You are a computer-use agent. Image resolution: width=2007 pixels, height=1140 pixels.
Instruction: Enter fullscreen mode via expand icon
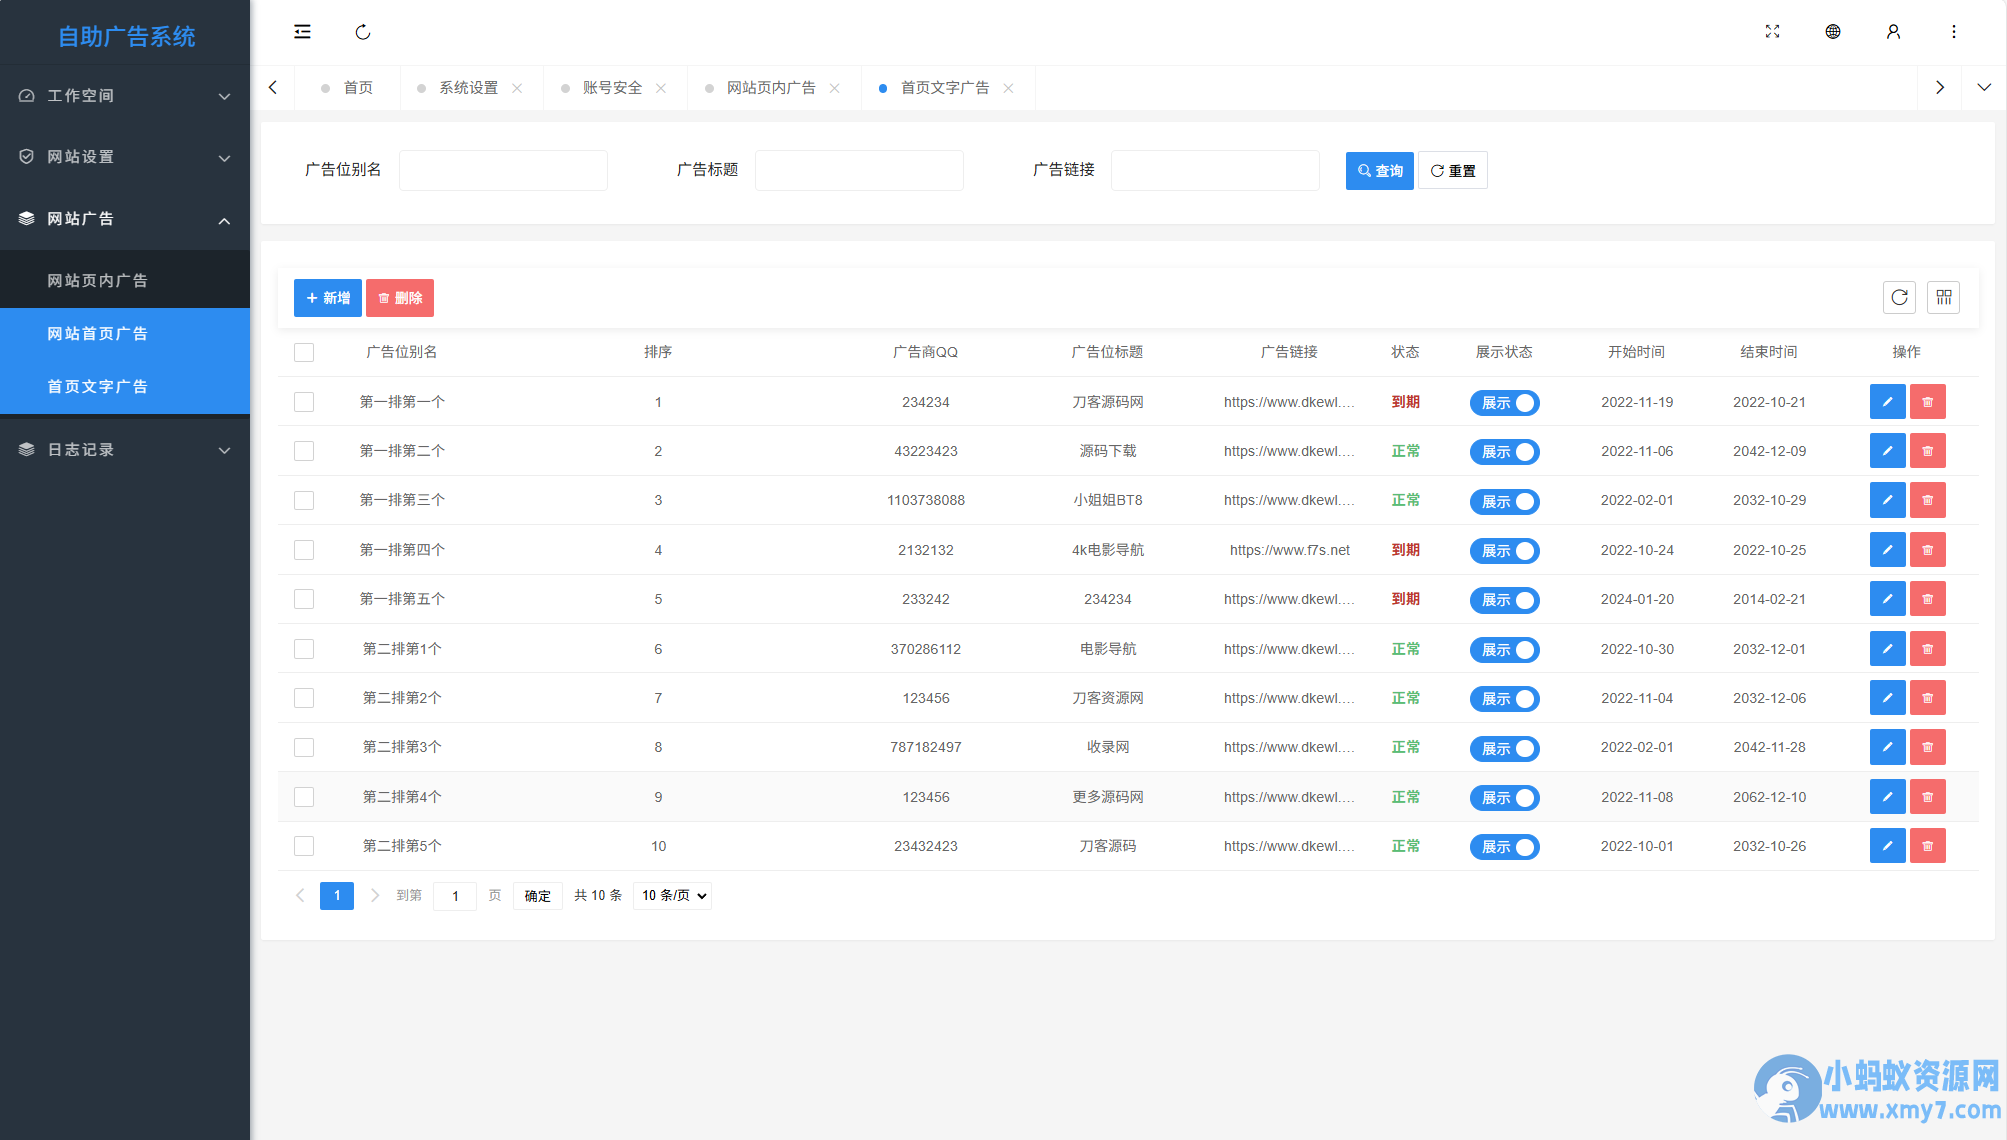coord(1772,32)
